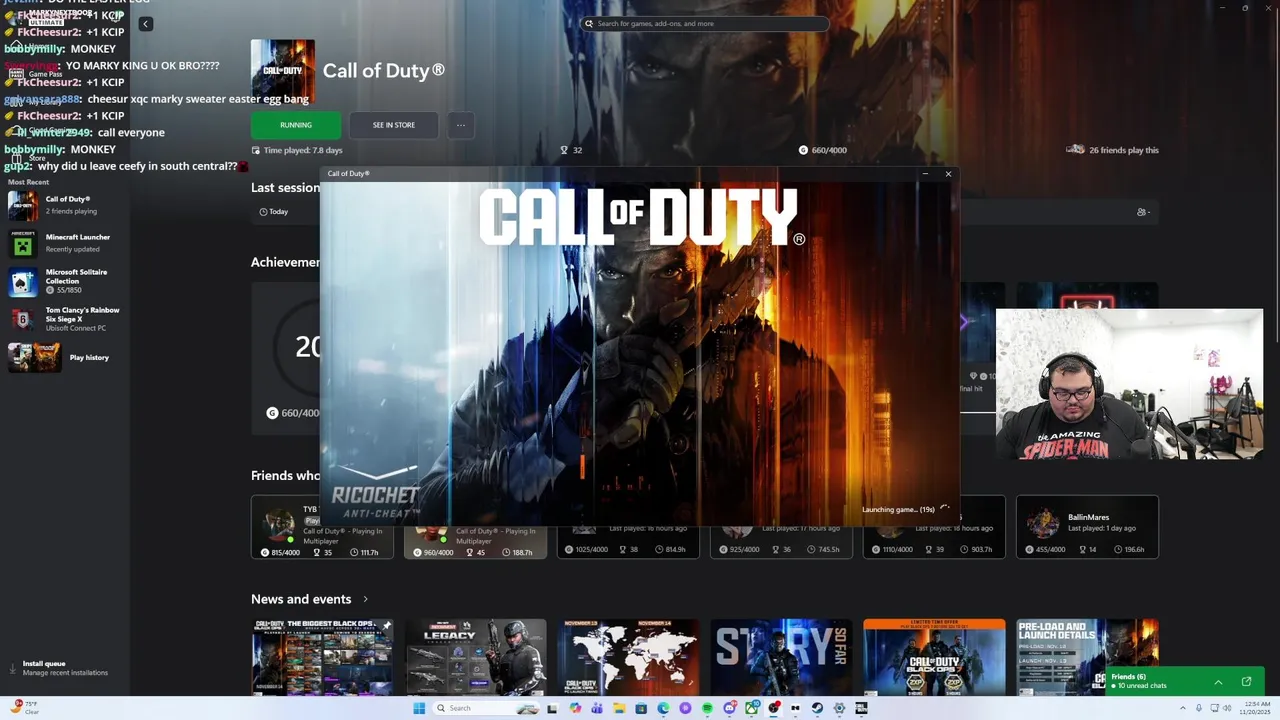This screenshot has height=720, width=1280.
Task: Open Settings gear in taskbar
Action: [x=839, y=708]
